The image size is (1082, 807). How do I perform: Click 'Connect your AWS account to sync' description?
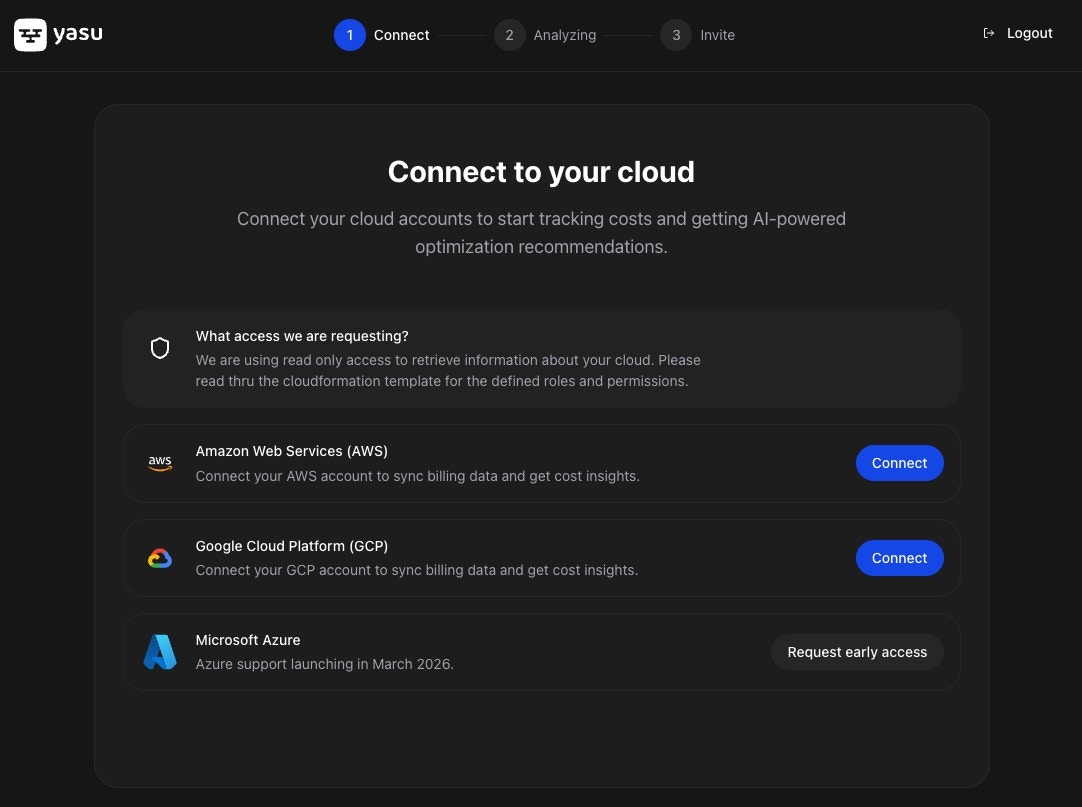pos(417,476)
